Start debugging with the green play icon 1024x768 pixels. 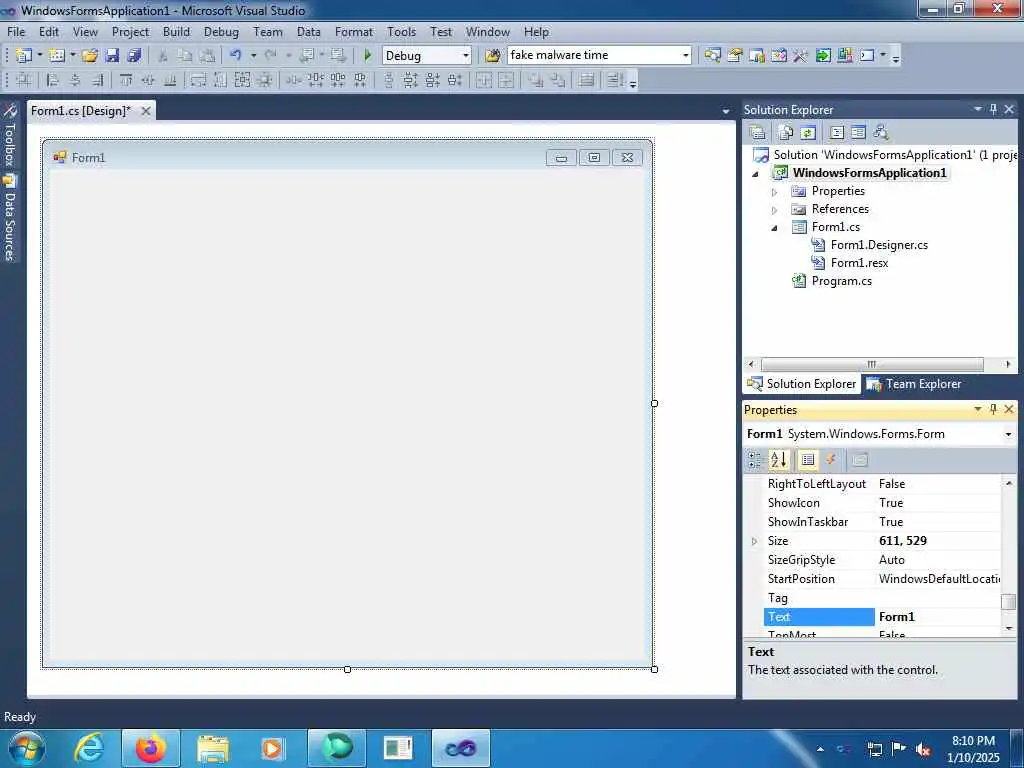pos(368,56)
